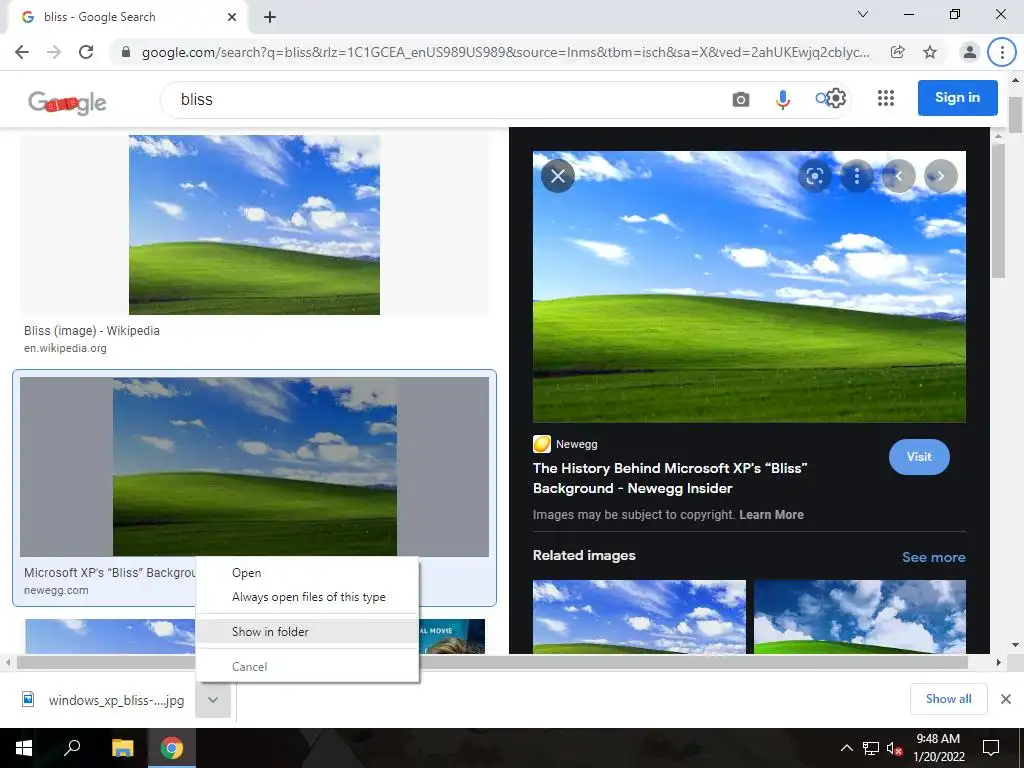Show hidden system tray icons
The width and height of the screenshot is (1024, 768).
(x=846, y=748)
